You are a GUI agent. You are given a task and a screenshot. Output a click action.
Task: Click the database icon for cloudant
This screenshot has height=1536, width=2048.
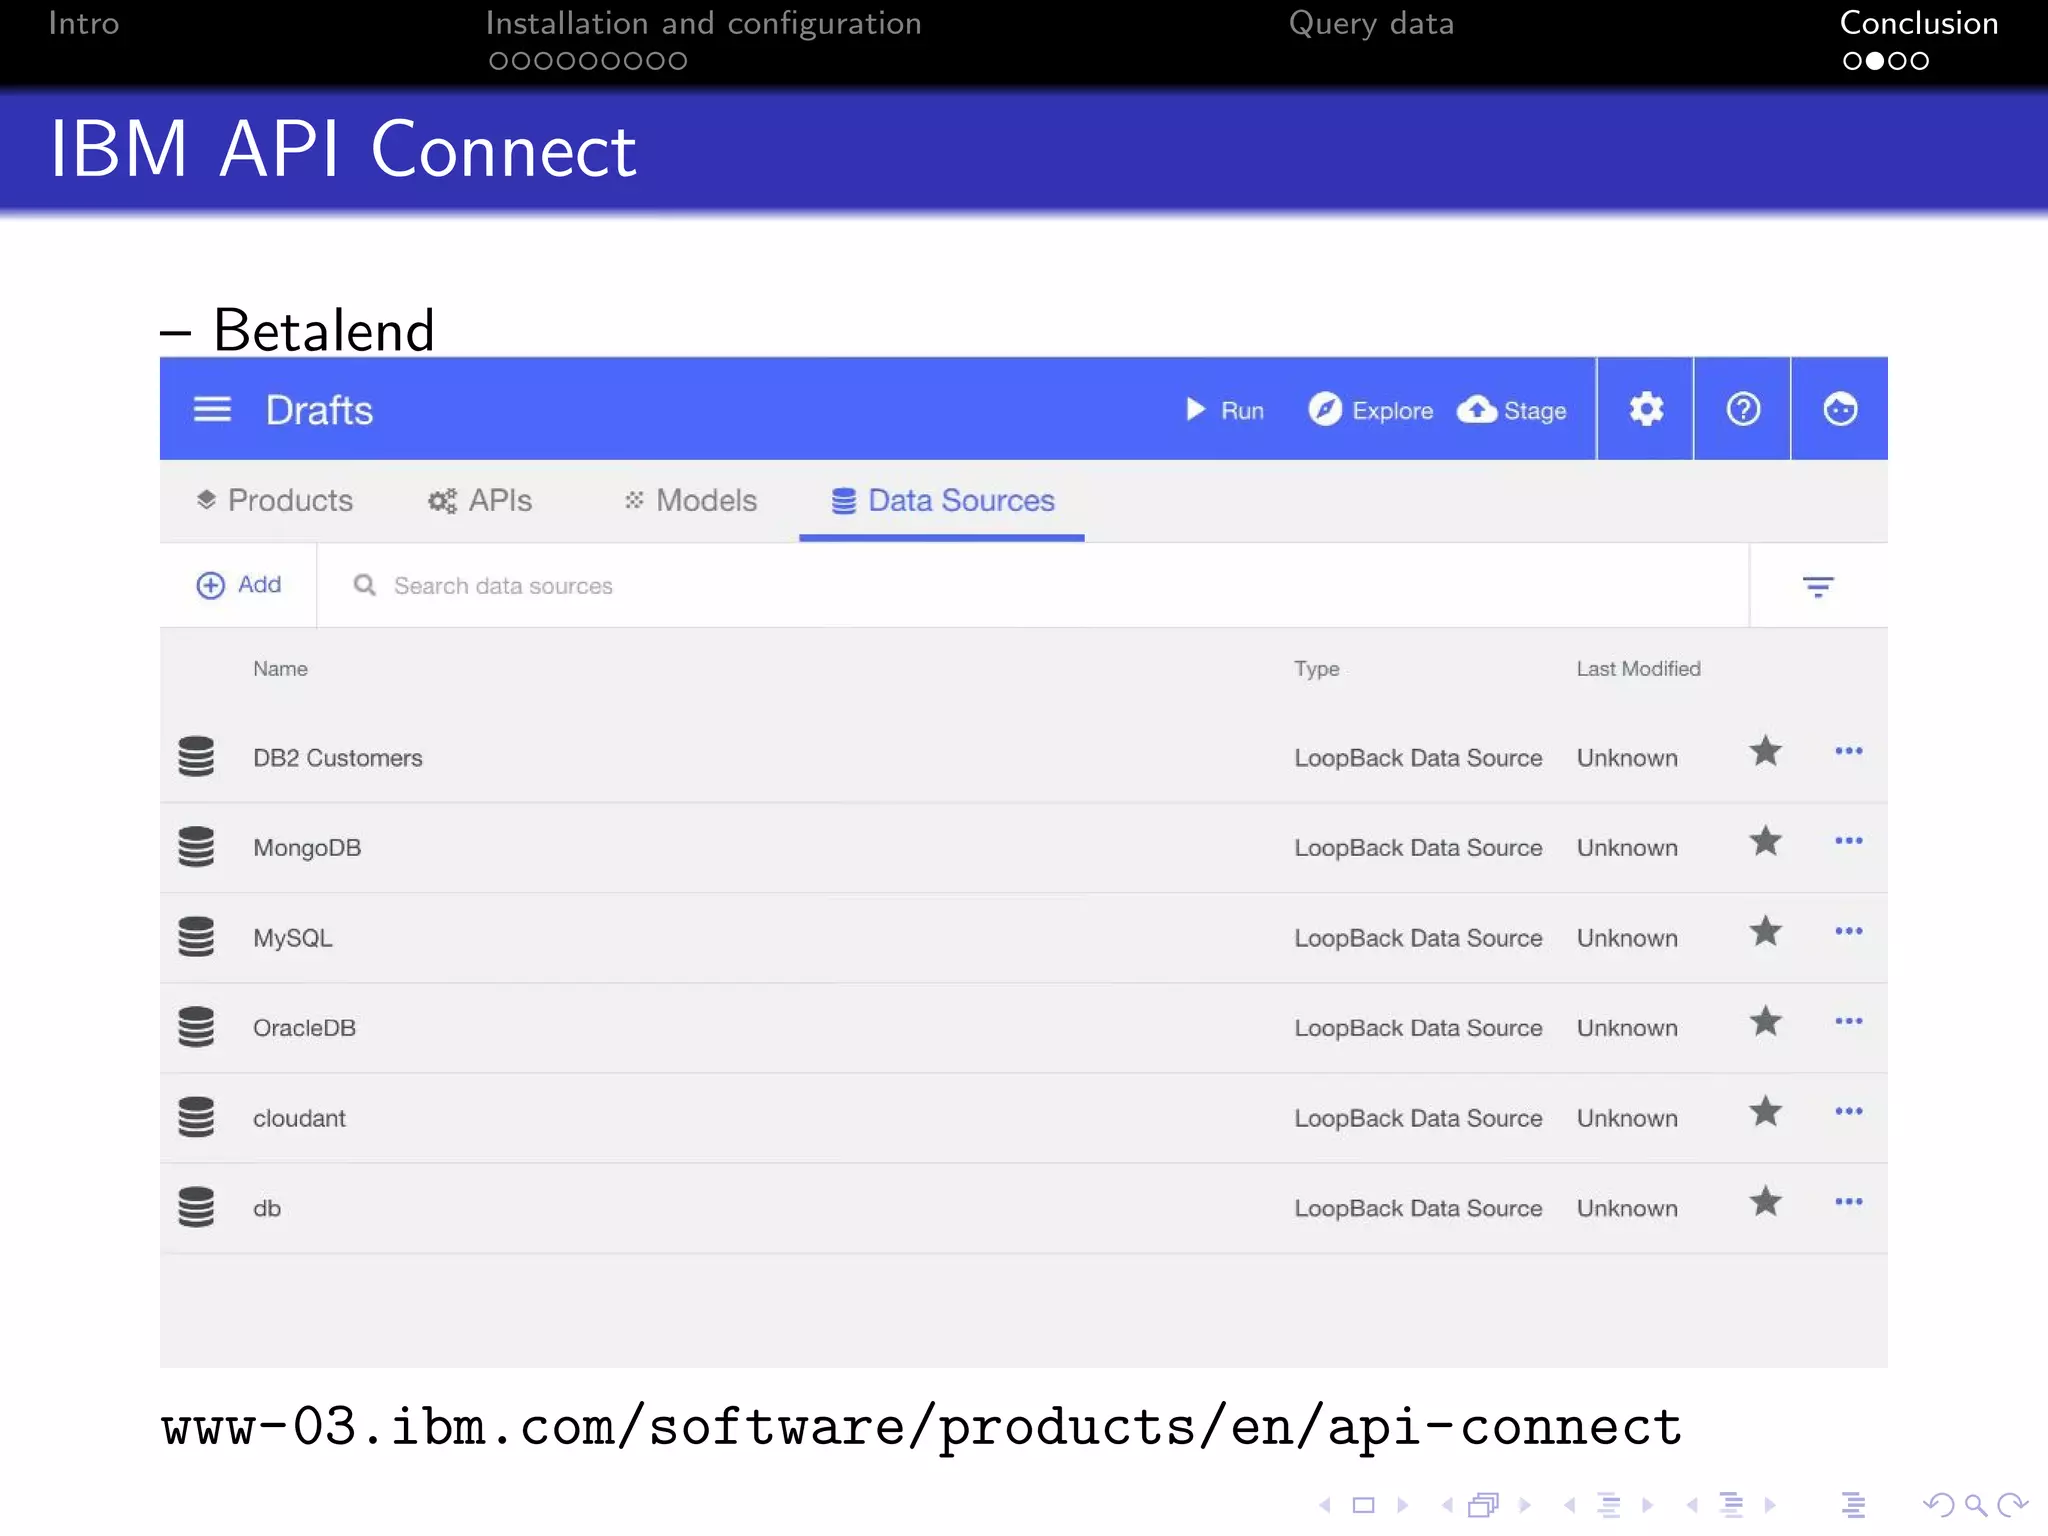(196, 1116)
